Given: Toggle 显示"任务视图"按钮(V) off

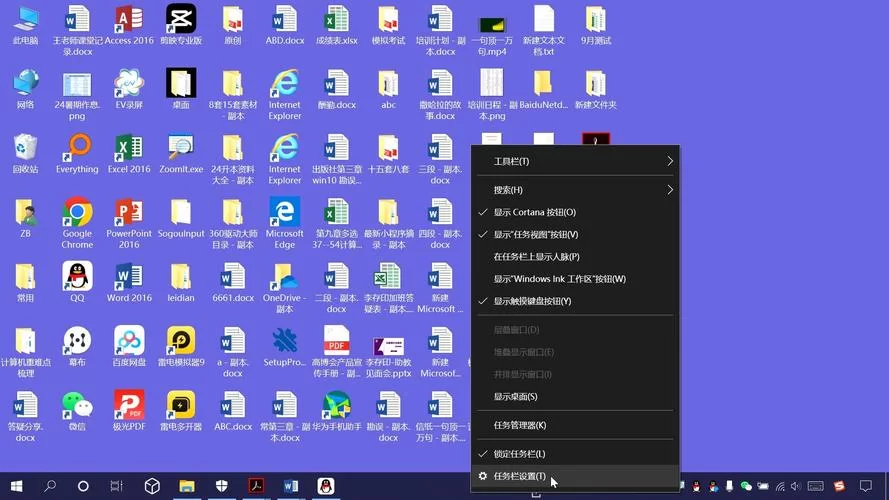Looking at the screenshot, I should pyautogui.click(x=536, y=235).
